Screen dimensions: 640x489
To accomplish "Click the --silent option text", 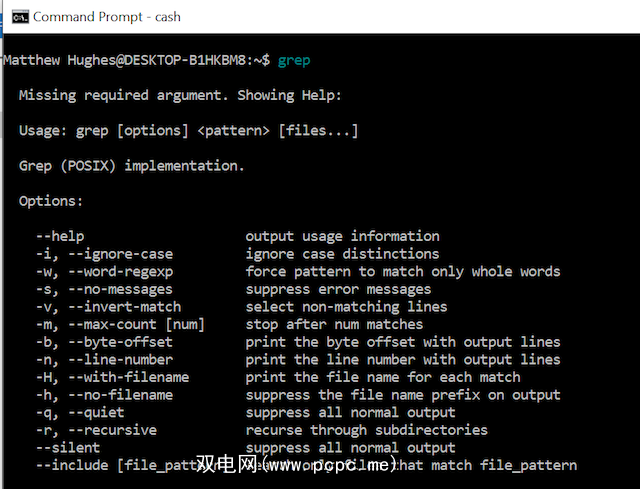I will tap(68, 447).
